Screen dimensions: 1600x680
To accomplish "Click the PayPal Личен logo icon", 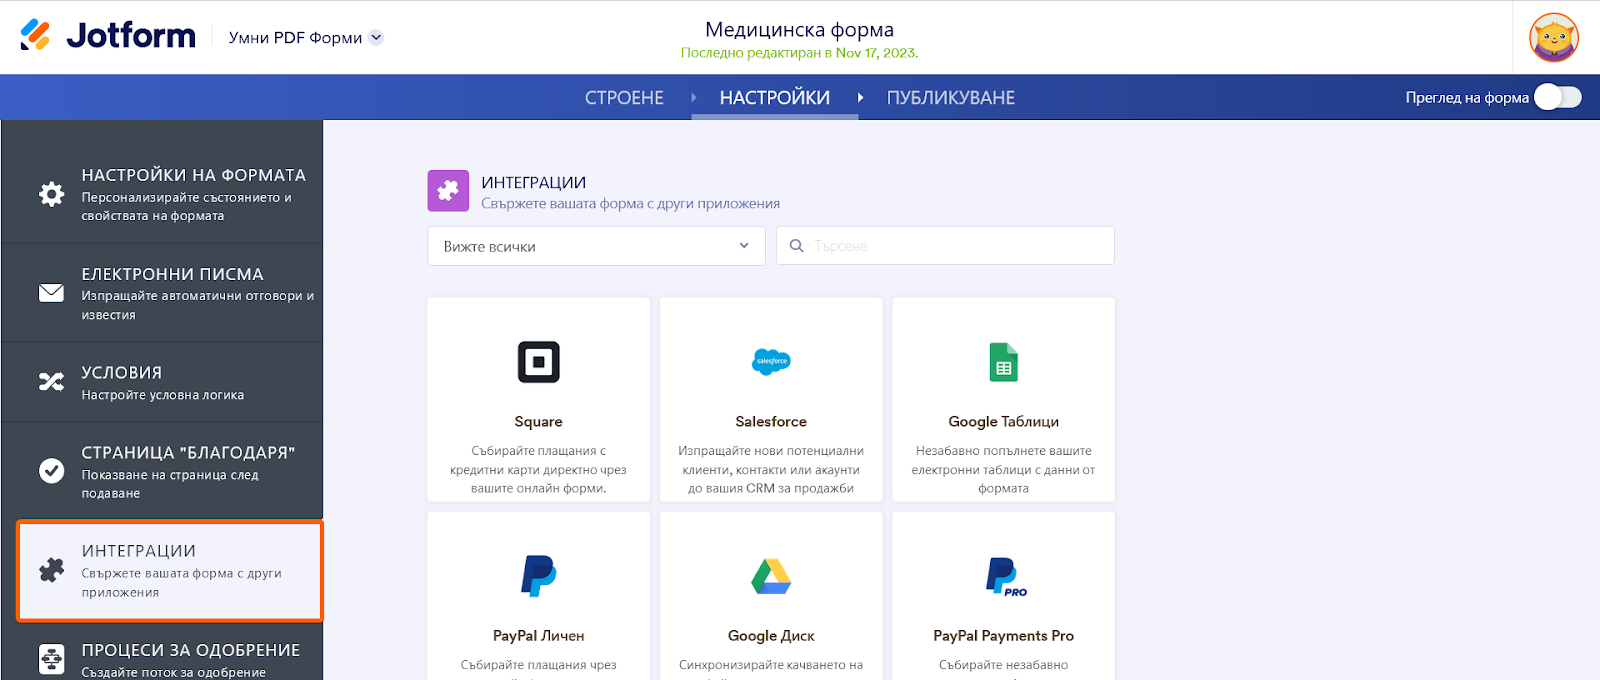I will point(538,576).
